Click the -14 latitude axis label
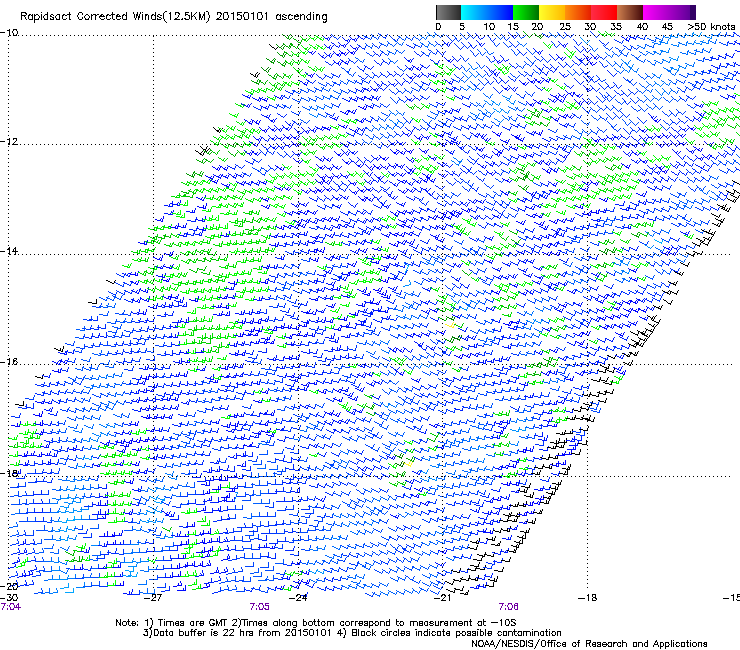The width and height of the screenshot is (740, 650). pyautogui.click(x=9, y=251)
